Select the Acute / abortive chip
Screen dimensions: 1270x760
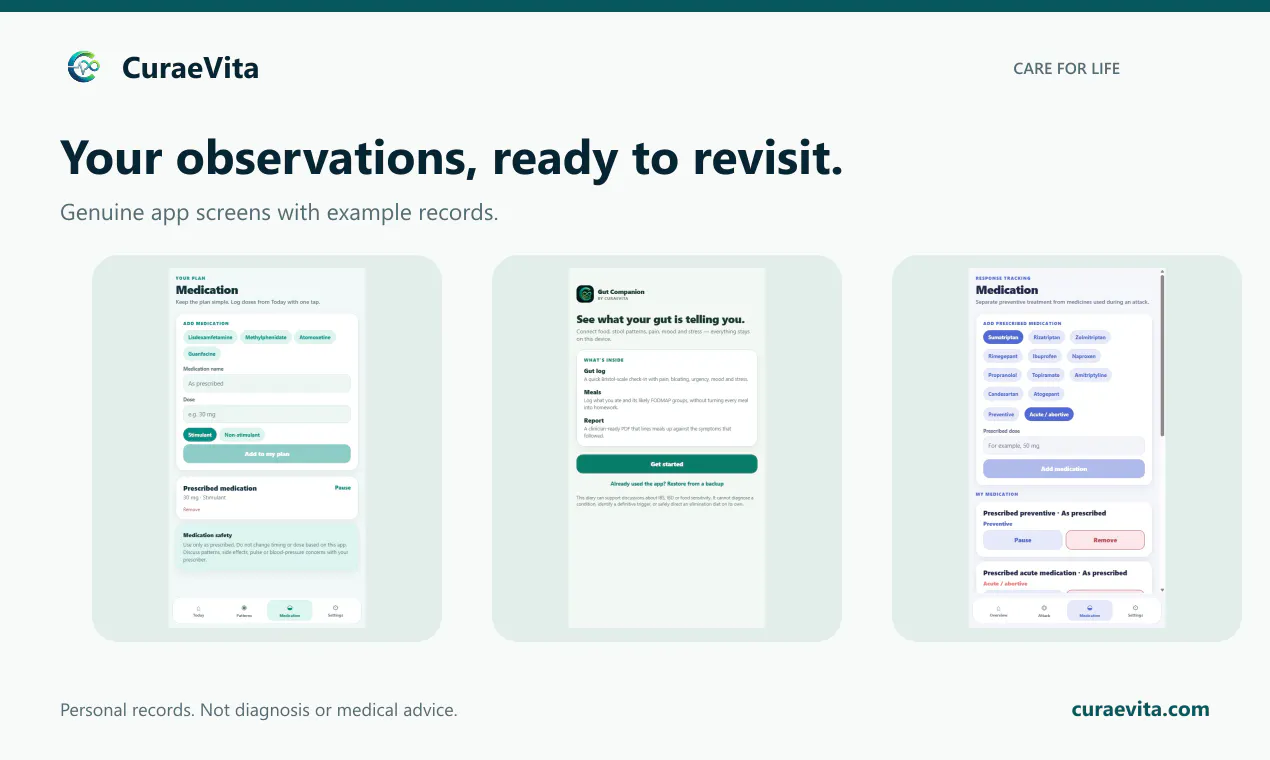(x=1048, y=414)
